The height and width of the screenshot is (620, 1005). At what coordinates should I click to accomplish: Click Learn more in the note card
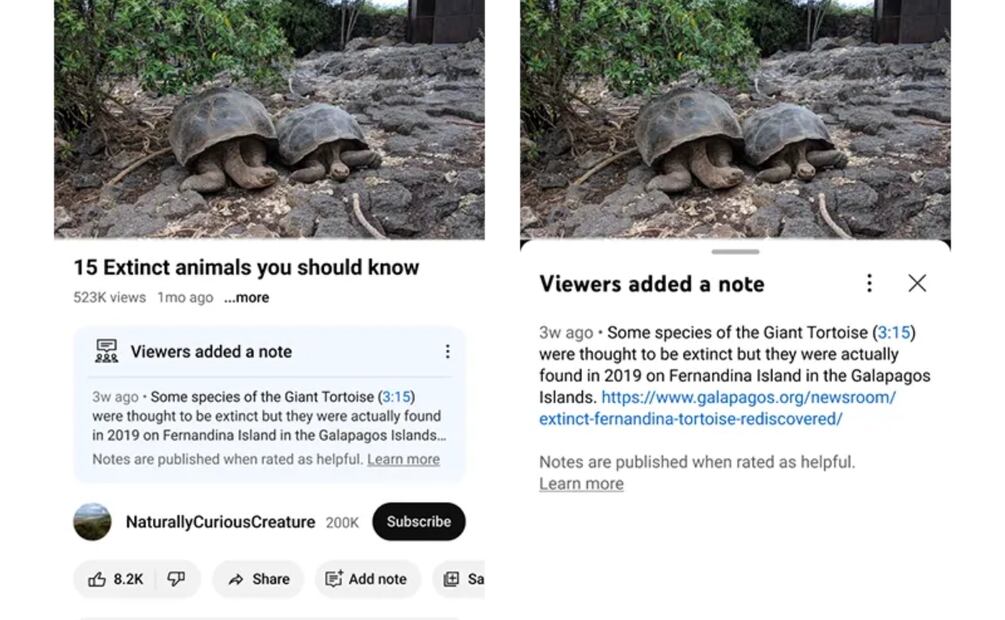click(403, 460)
